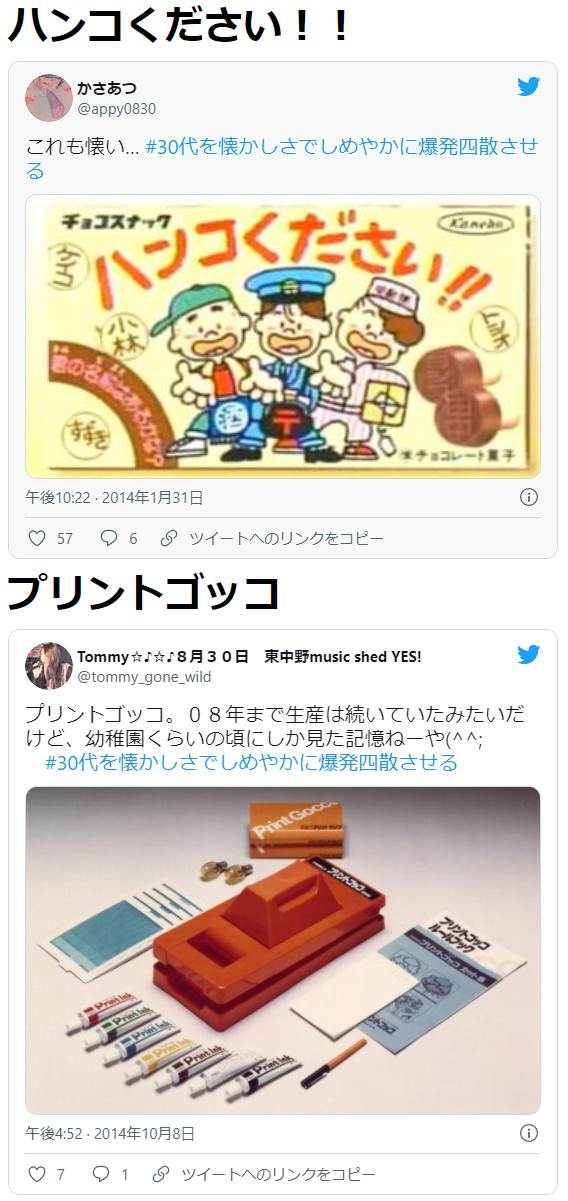Copy link to the プリントゴッコ tweet
Screen dimensions: 568x1201
pos(264,1174)
